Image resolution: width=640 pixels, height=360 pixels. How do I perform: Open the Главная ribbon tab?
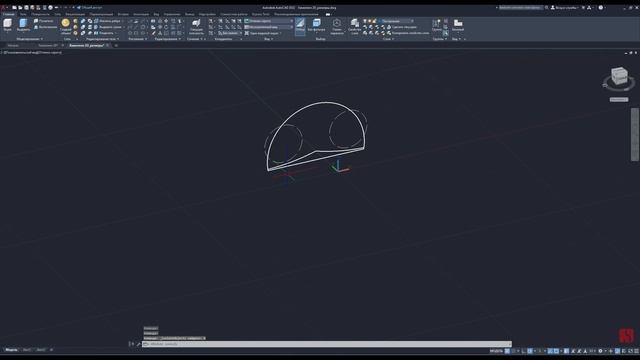coord(8,14)
